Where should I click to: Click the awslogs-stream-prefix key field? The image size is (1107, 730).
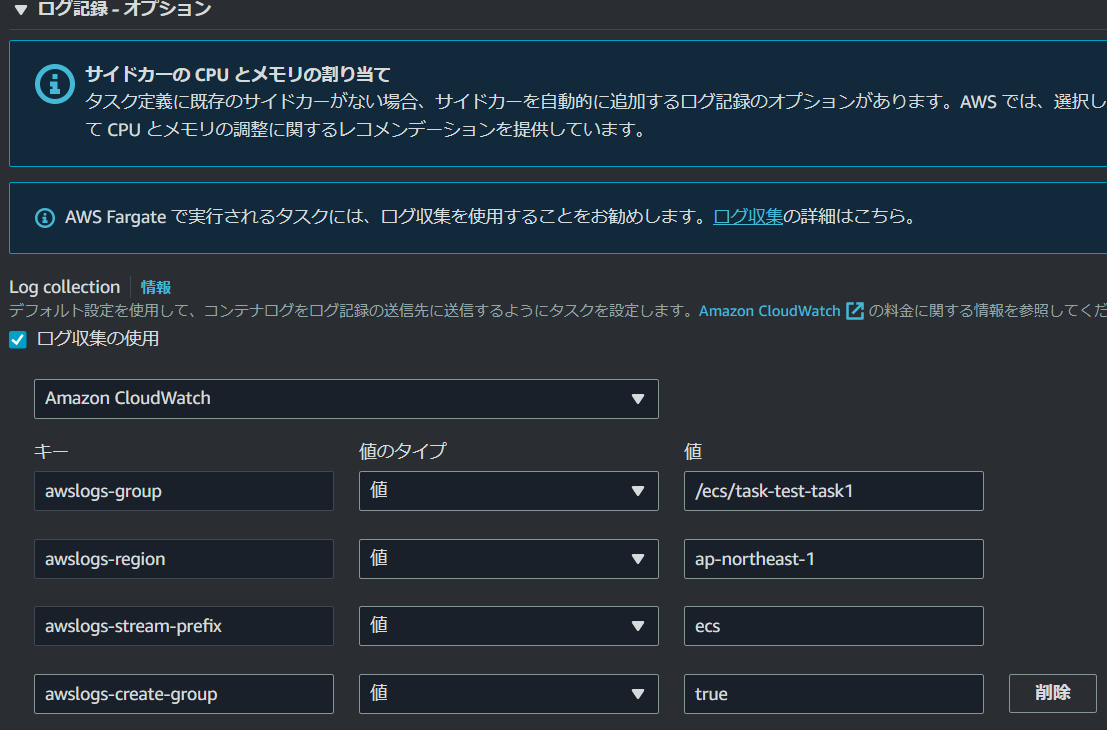184,626
